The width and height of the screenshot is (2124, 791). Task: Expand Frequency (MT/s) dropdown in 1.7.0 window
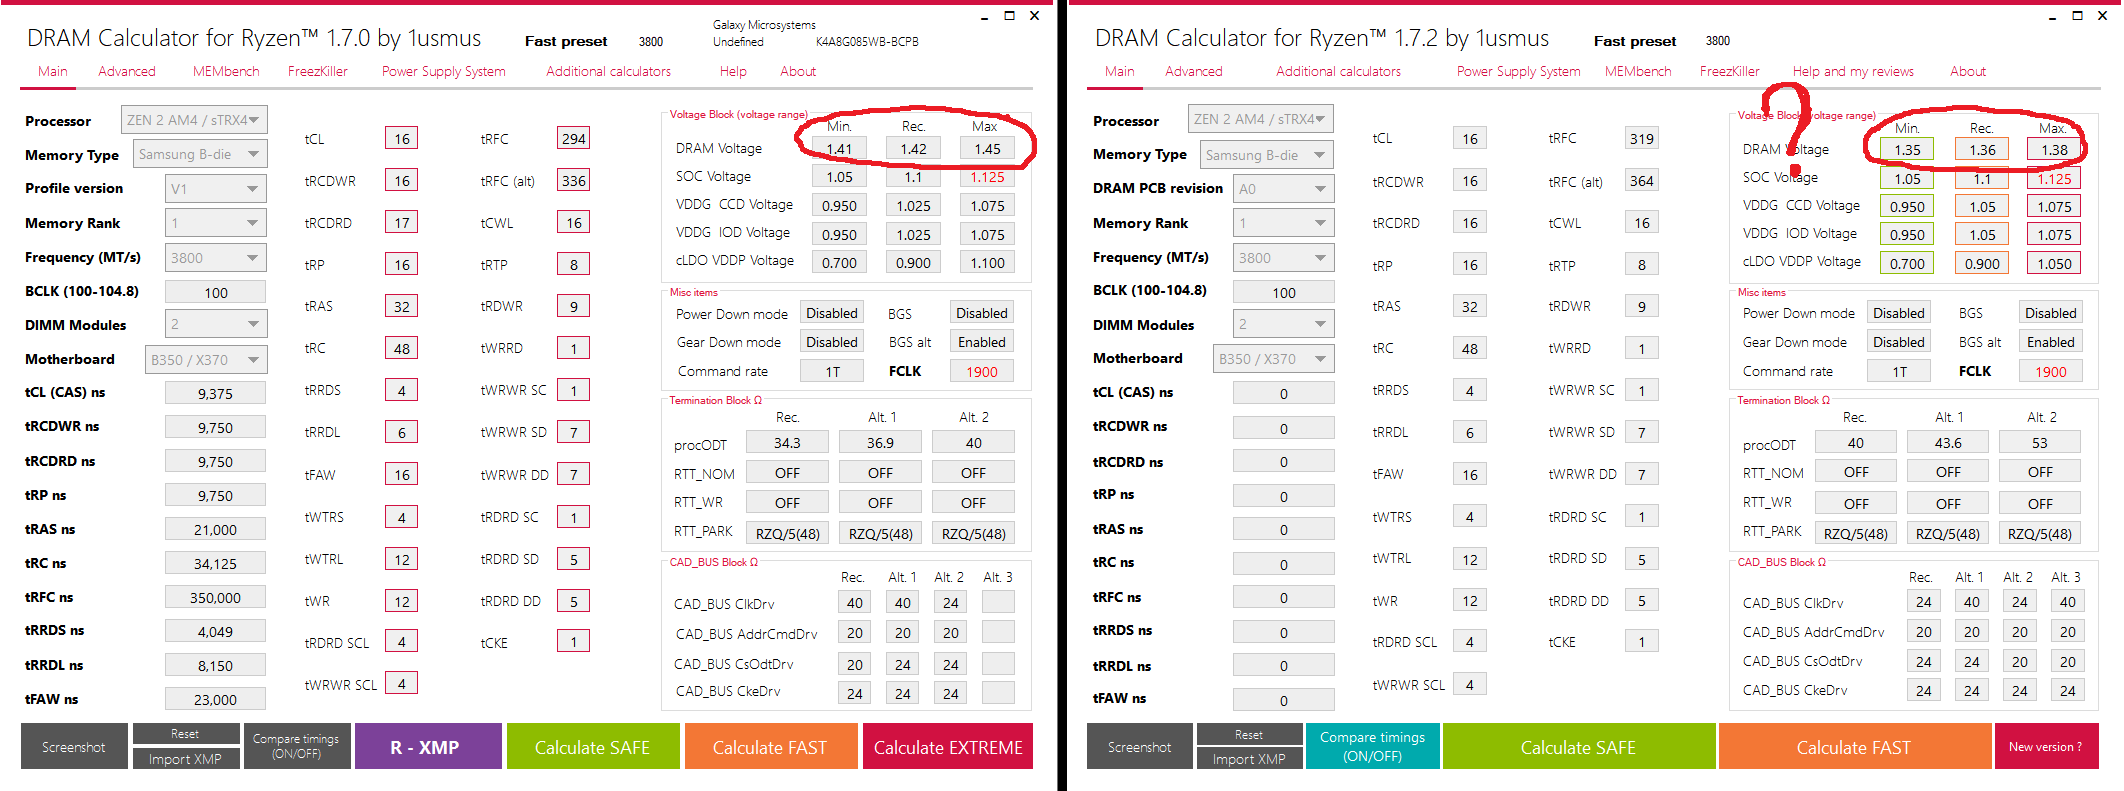point(216,257)
